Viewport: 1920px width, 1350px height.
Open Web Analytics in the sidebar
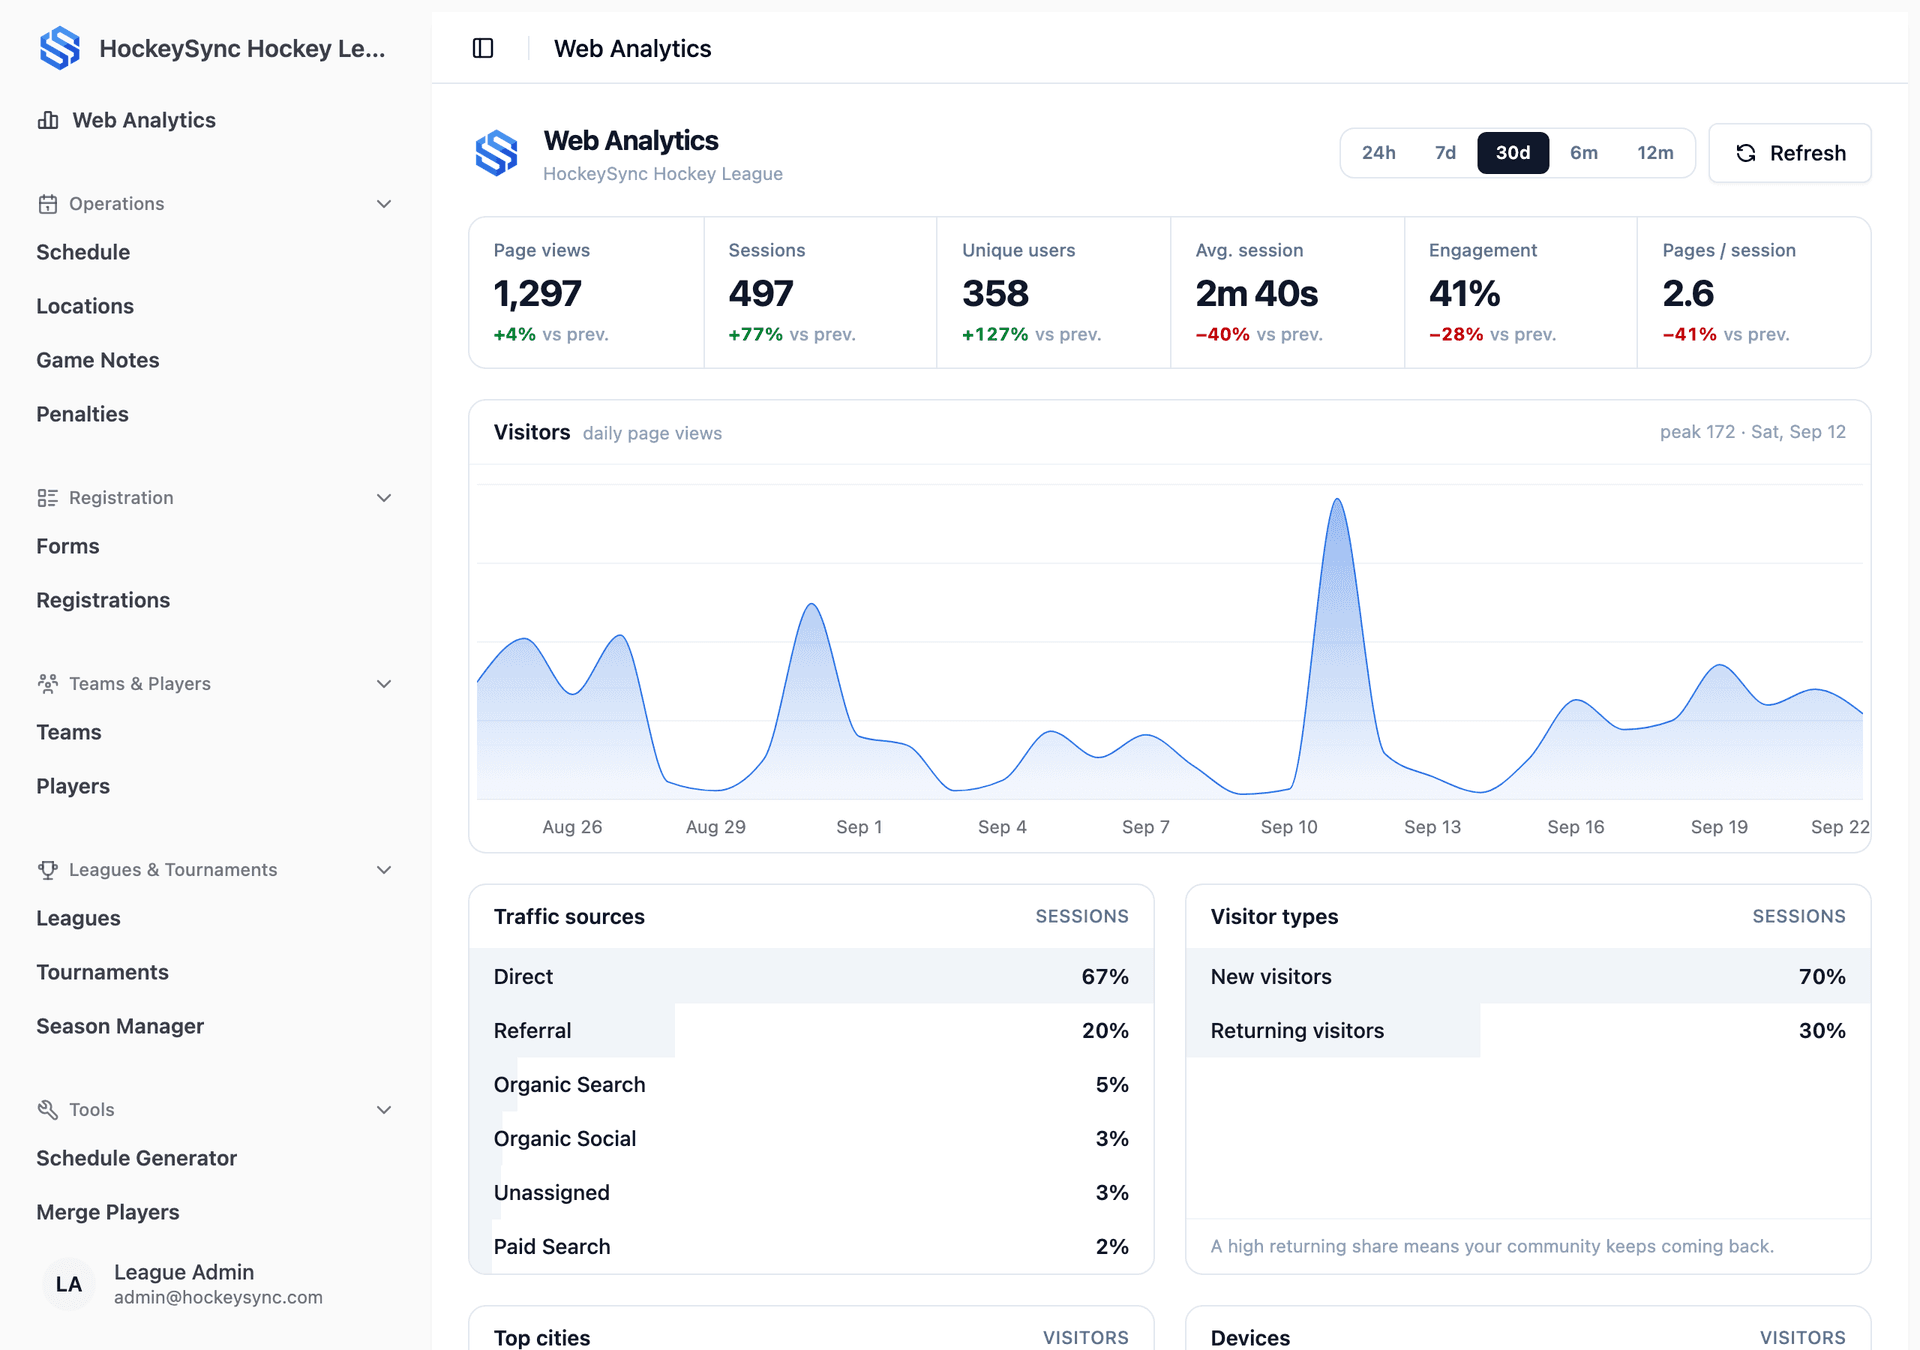(x=144, y=120)
